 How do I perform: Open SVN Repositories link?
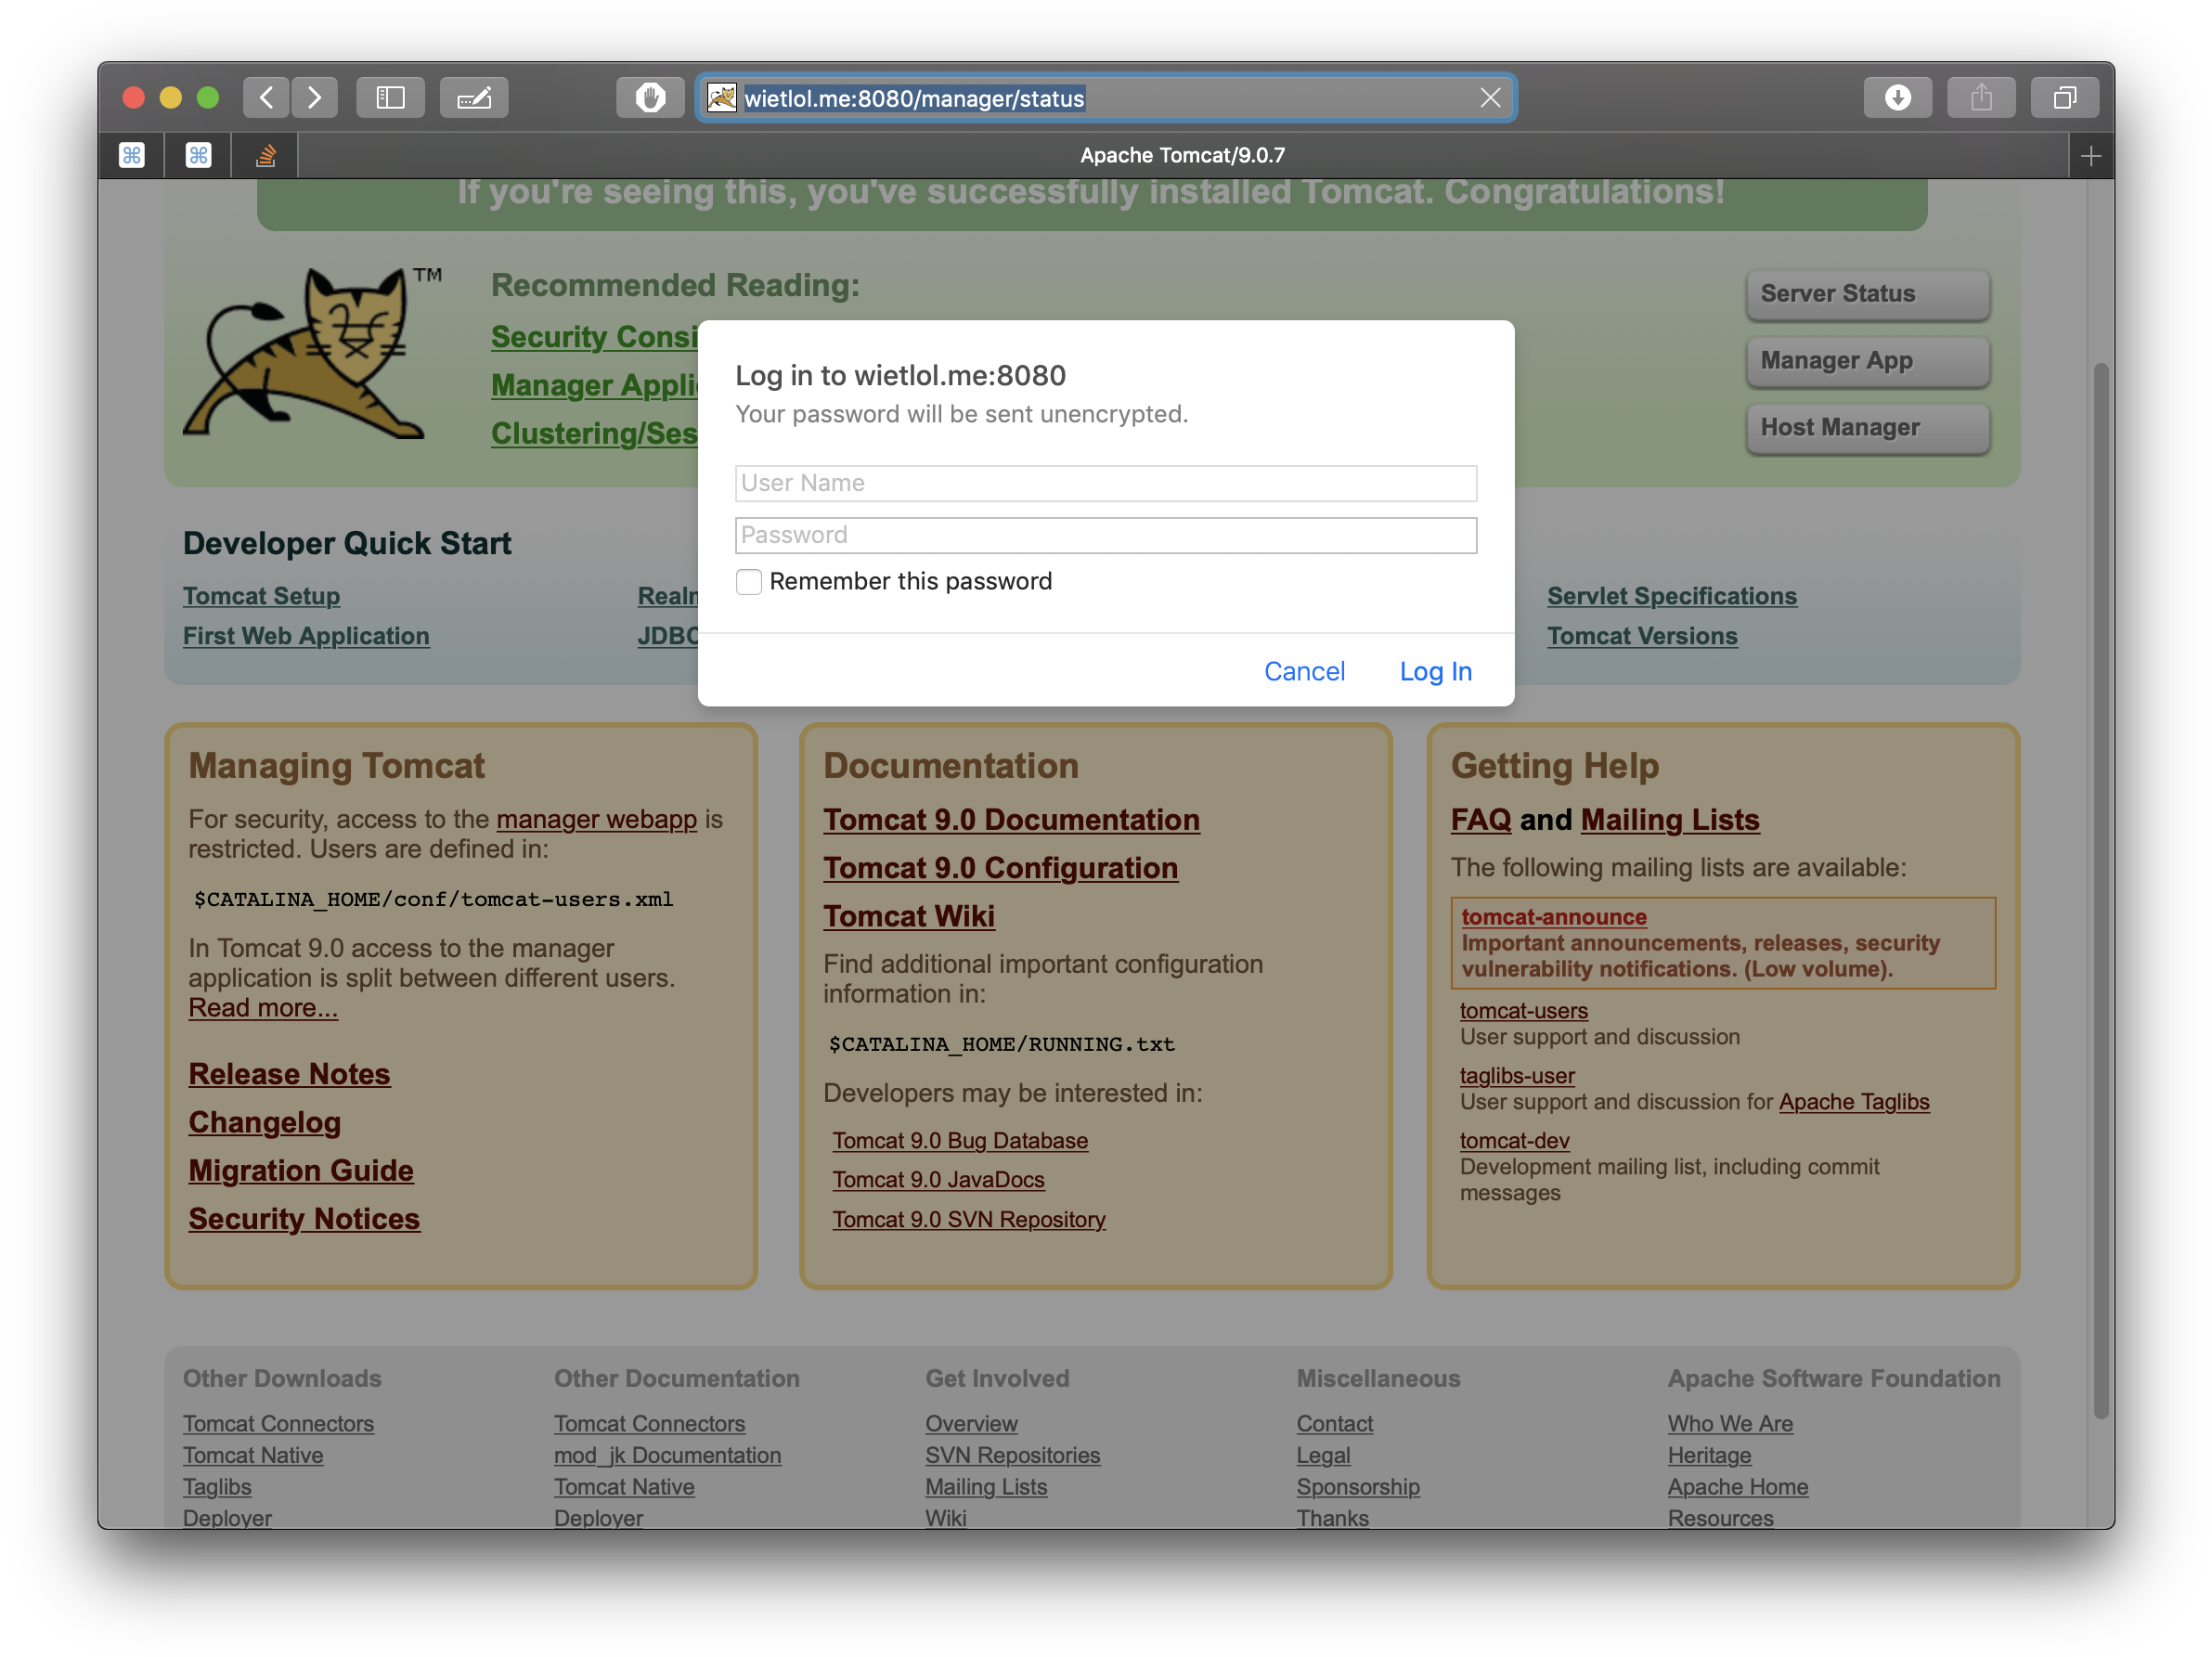coord(1012,1455)
